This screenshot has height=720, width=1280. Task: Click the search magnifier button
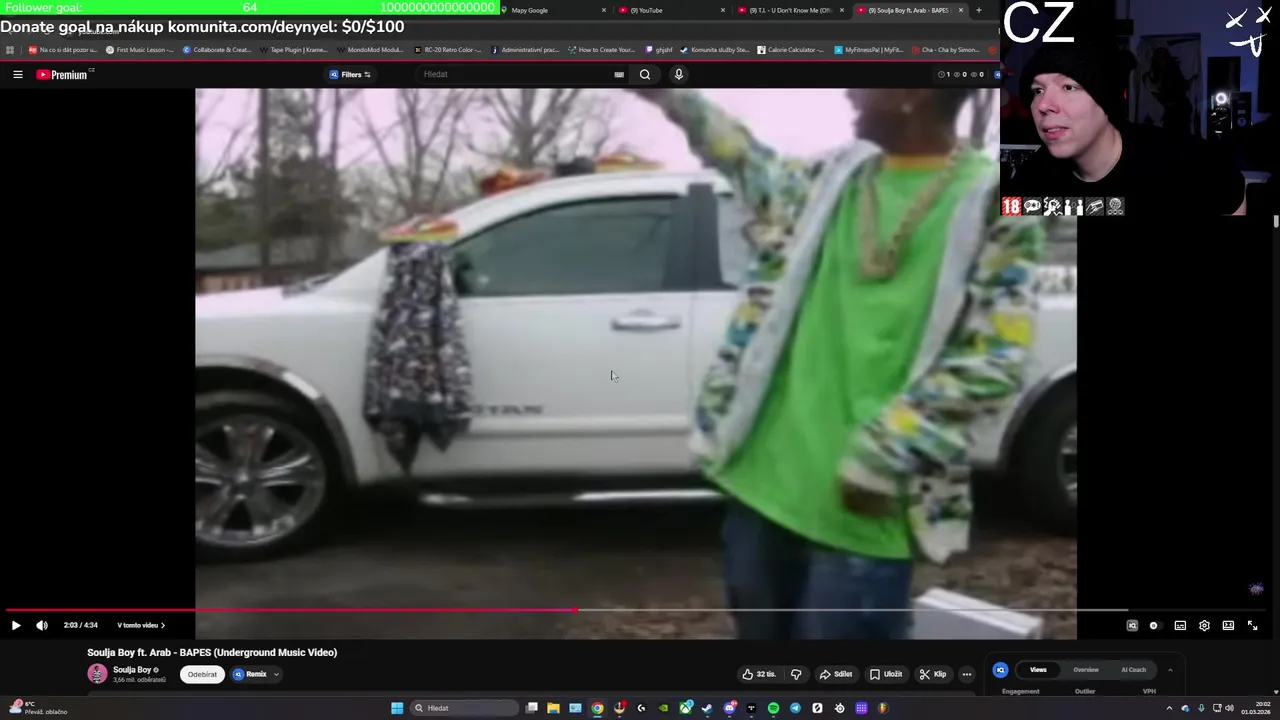pyautogui.click(x=645, y=74)
